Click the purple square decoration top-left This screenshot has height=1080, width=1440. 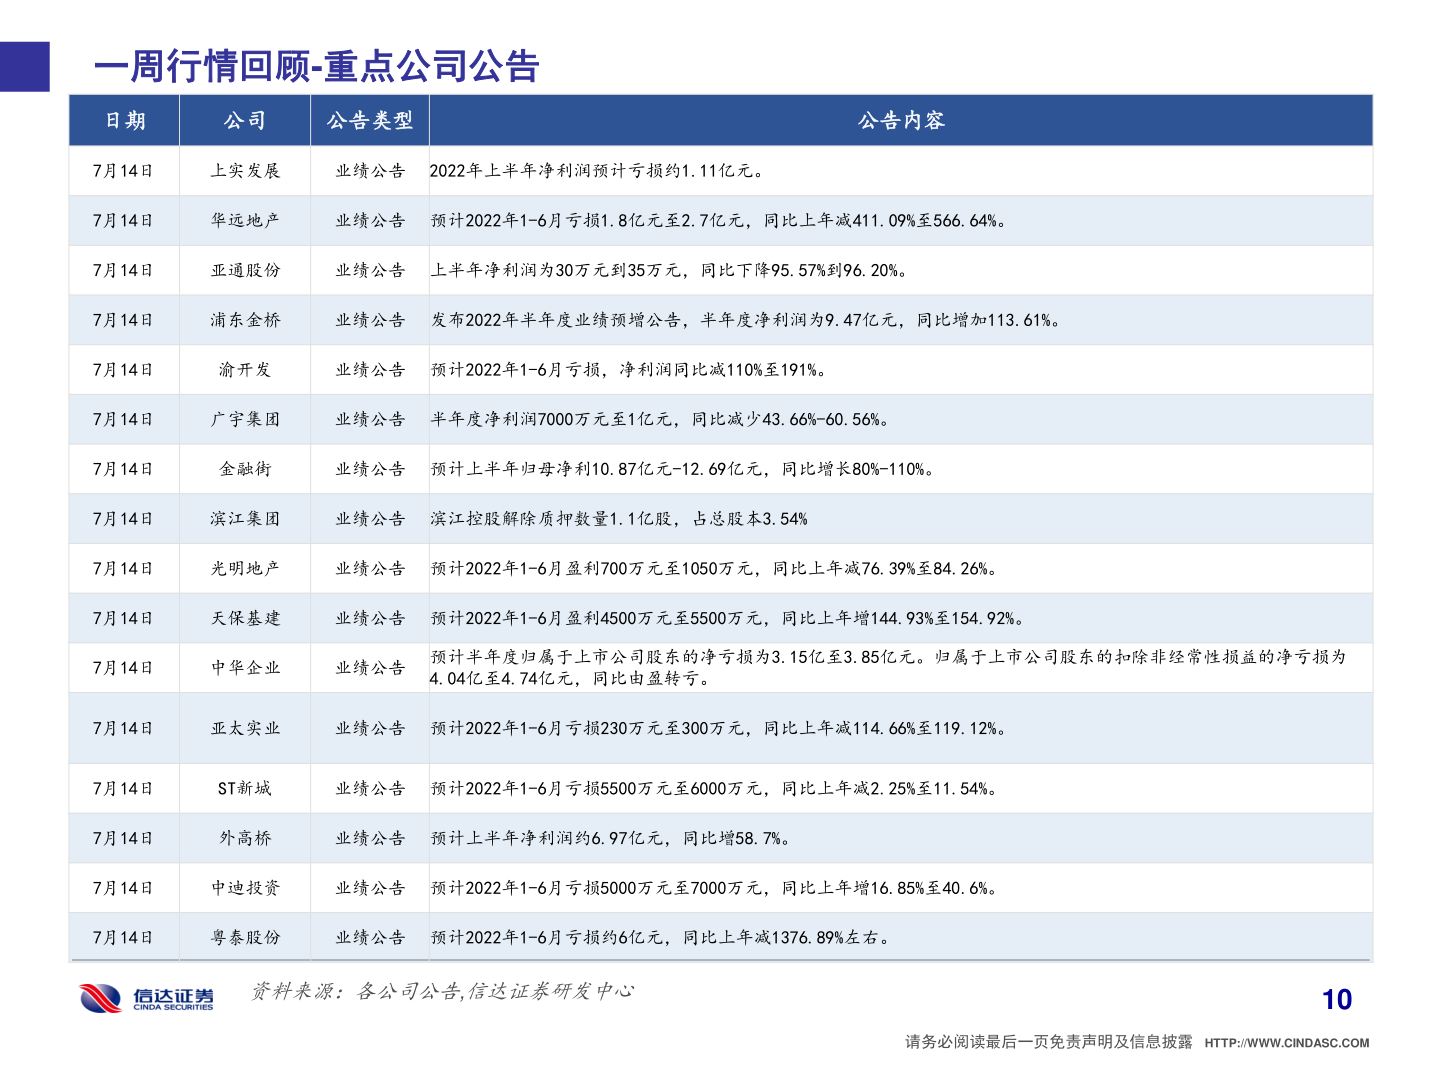(24, 66)
